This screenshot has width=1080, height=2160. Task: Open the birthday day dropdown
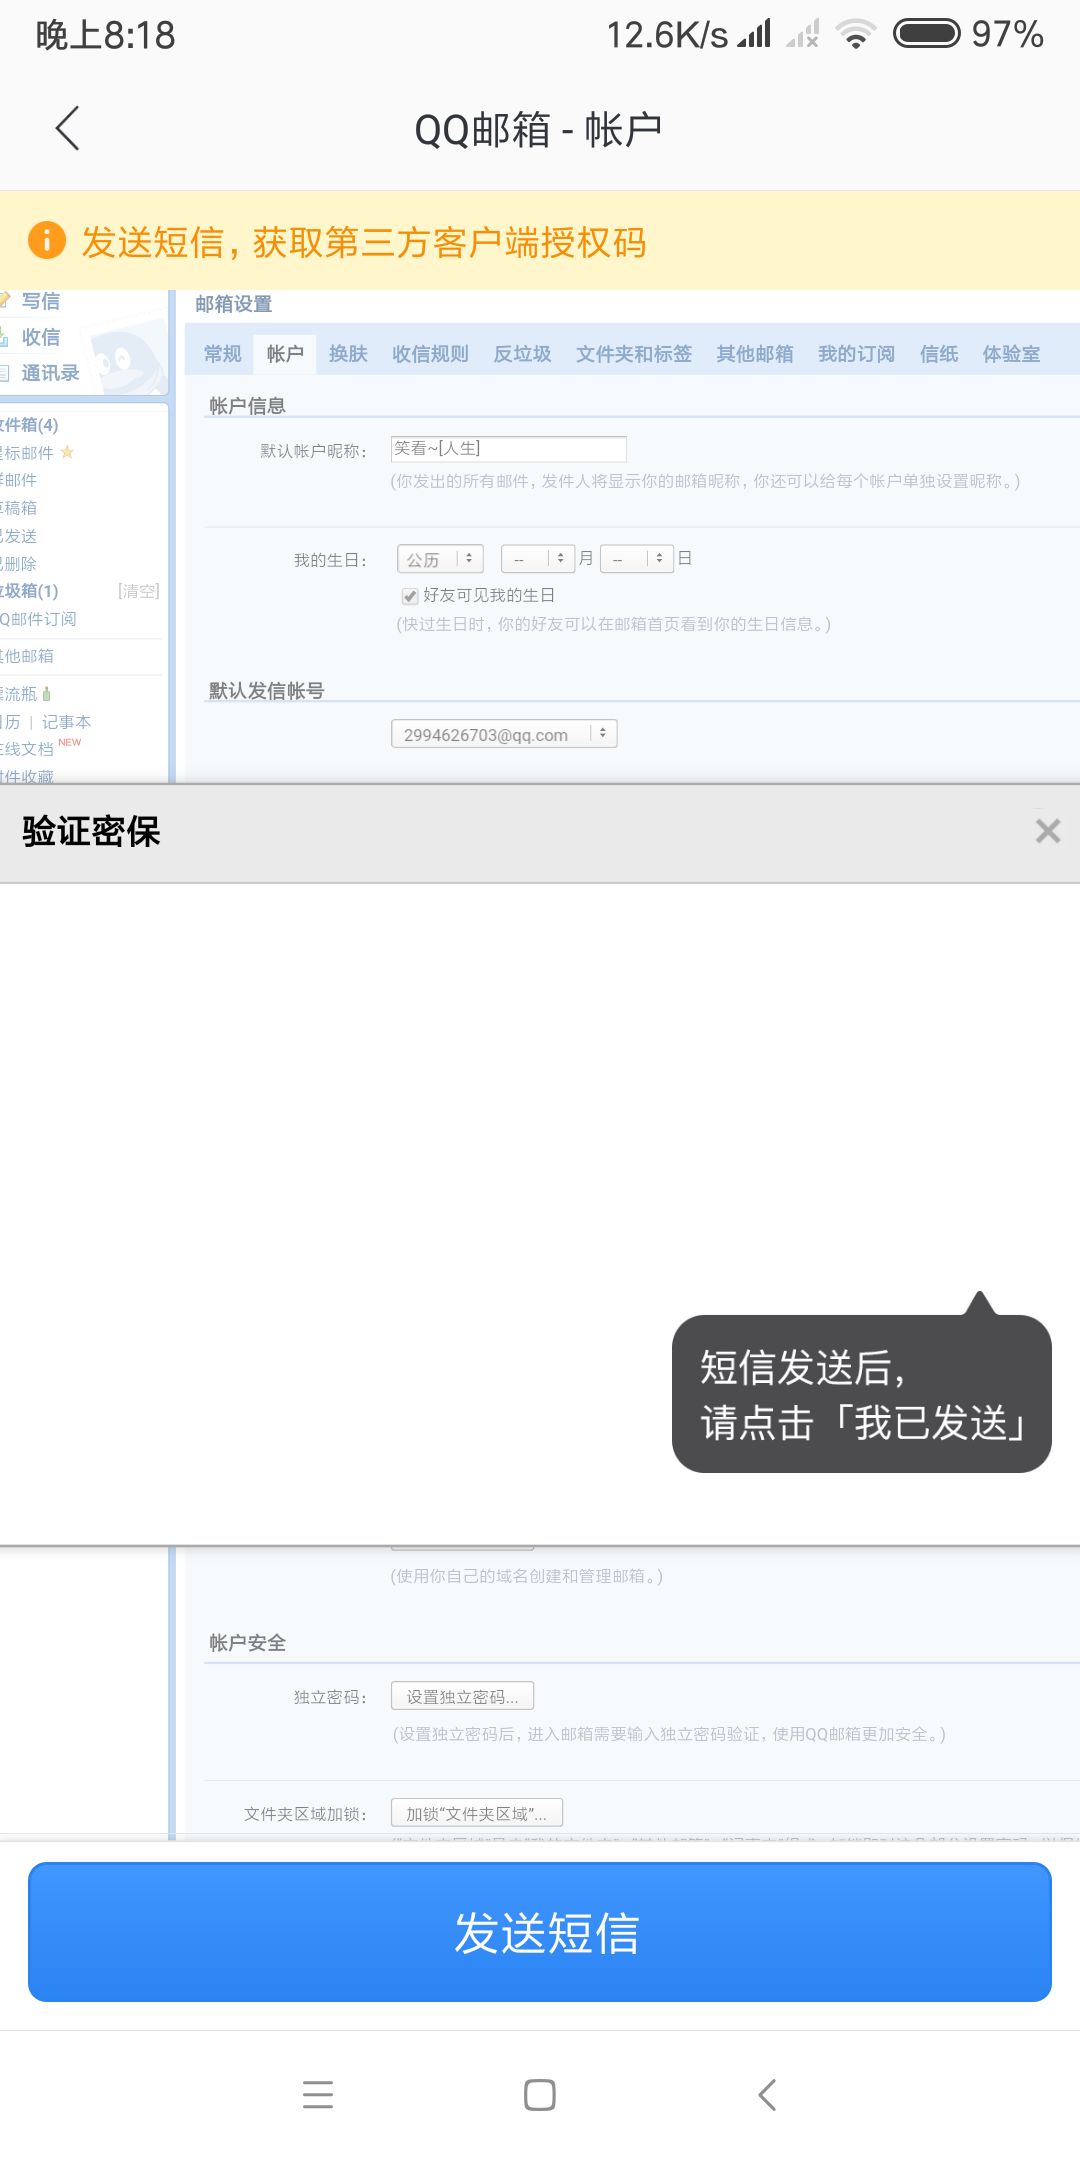(637, 559)
